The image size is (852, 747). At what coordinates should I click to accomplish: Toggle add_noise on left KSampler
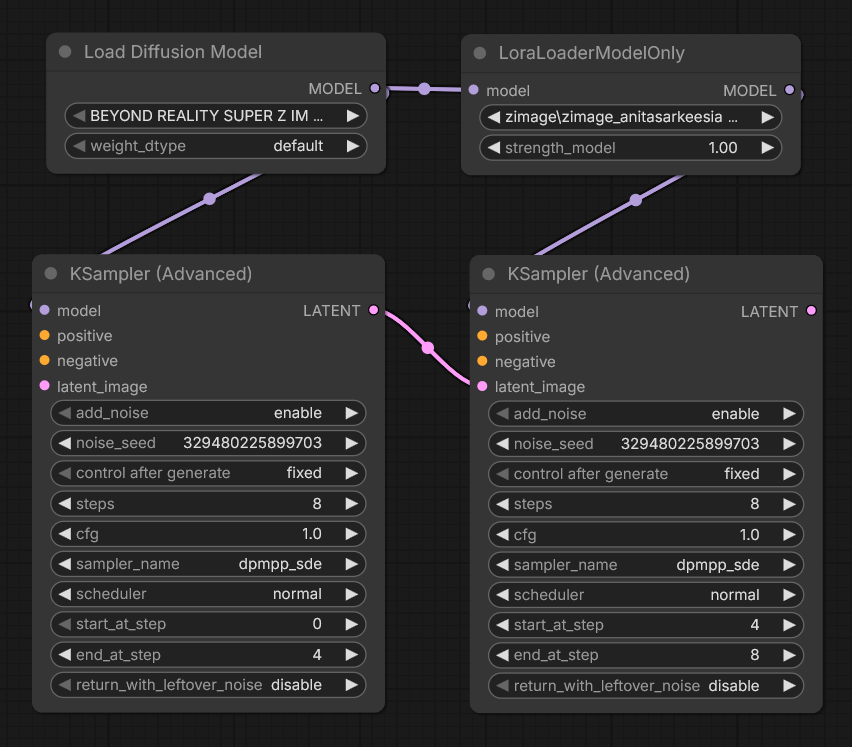tap(208, 413)
